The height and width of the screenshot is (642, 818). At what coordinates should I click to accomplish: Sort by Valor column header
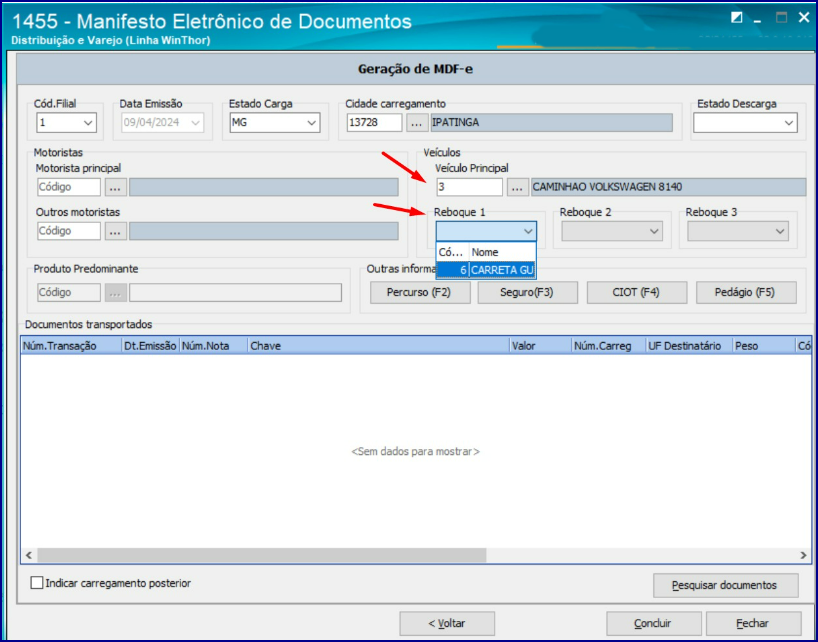point(540,346)
